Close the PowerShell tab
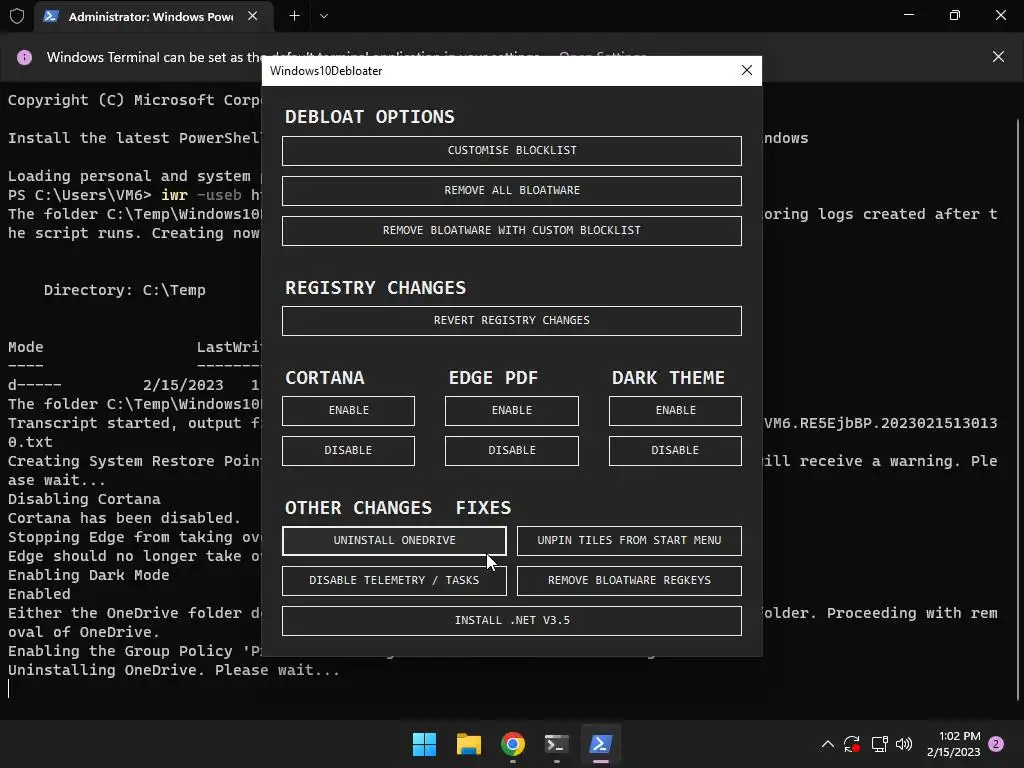The height and width of the screenshot is (768, 1024). 253,16
